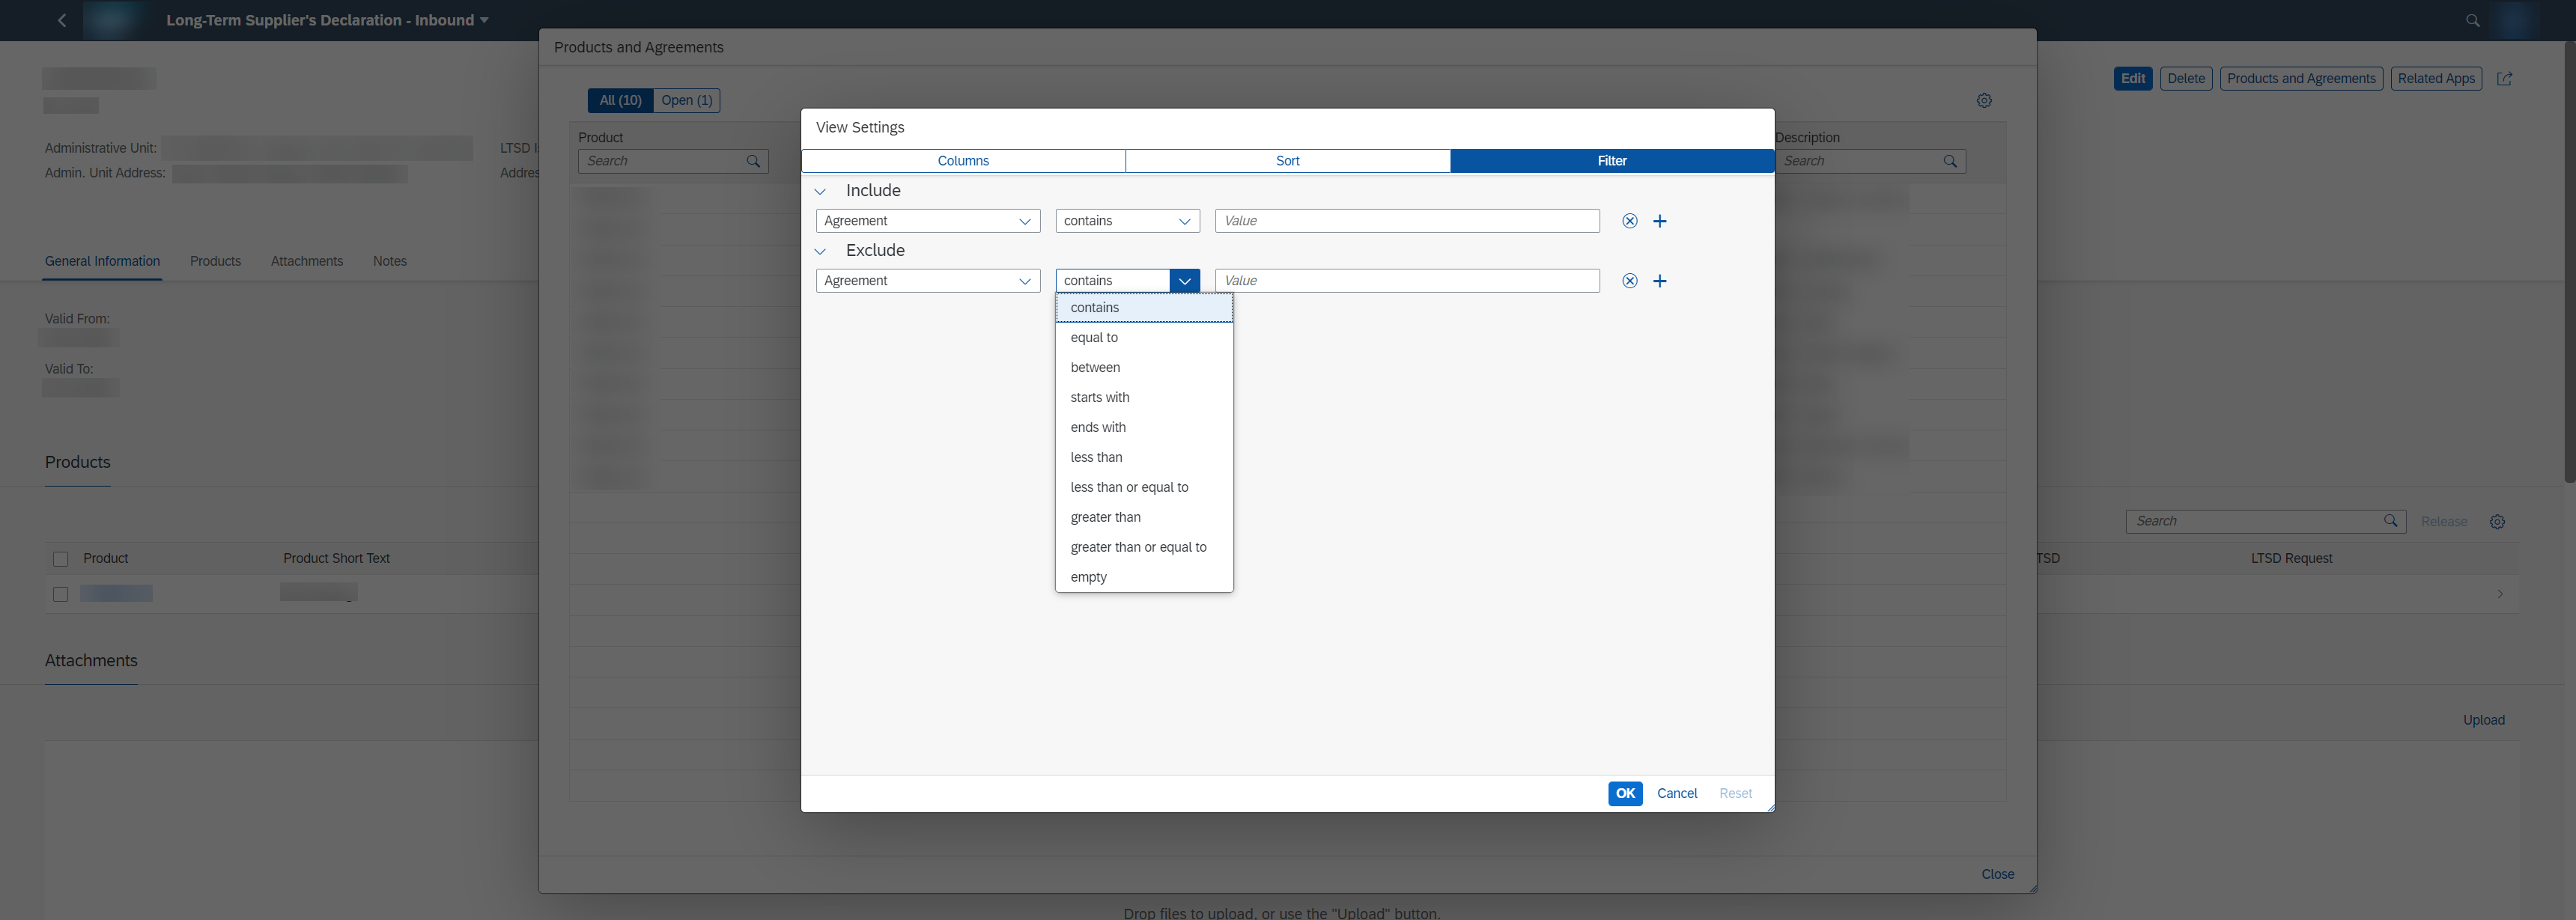This screenshot has width=2576, height=920.
Task: Click the Upload link
Action: coord(2483,721)
